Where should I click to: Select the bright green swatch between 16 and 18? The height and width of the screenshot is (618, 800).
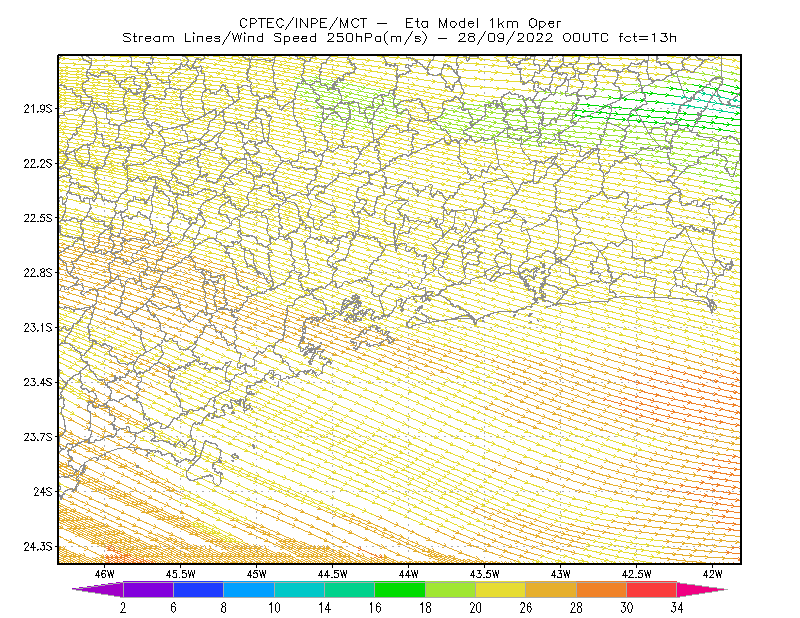399,589
